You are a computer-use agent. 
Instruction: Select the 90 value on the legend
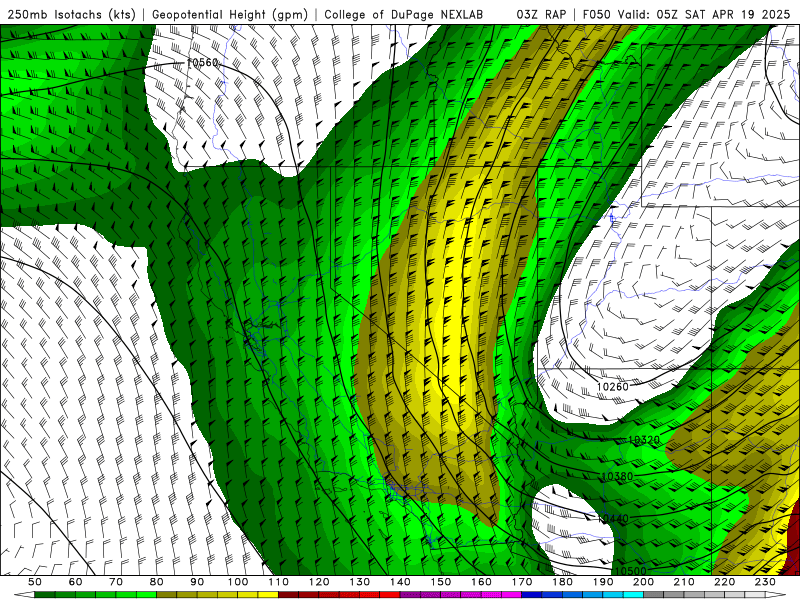[x=197, y=582]
